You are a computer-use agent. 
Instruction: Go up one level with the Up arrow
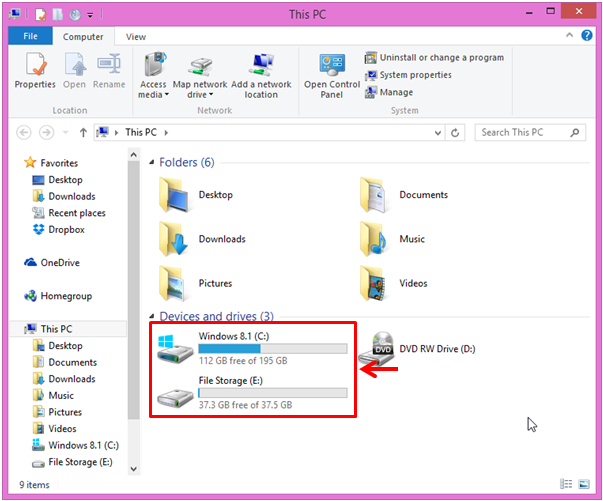[83, 133]
